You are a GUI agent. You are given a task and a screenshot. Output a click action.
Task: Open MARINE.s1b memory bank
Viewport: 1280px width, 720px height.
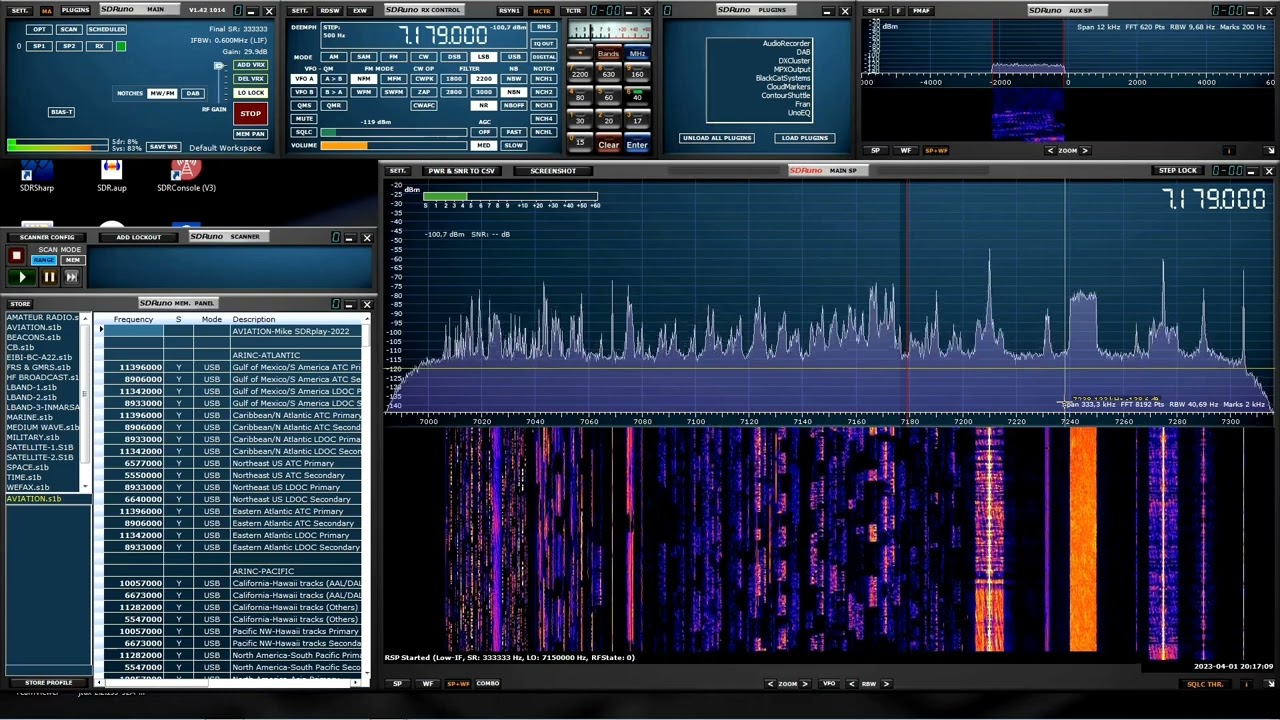[30, 418]
